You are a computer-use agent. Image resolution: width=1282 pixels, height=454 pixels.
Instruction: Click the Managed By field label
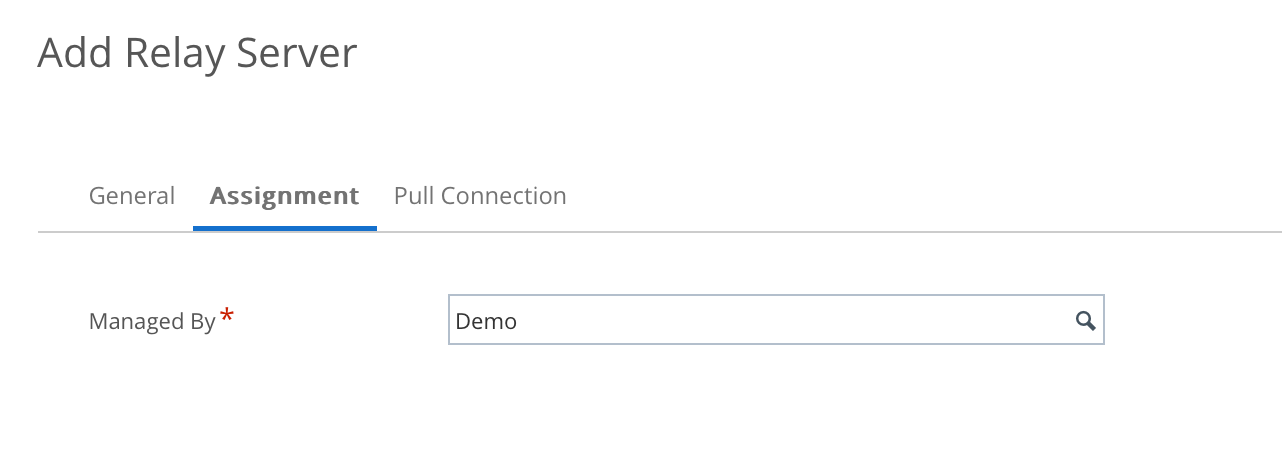152,322
